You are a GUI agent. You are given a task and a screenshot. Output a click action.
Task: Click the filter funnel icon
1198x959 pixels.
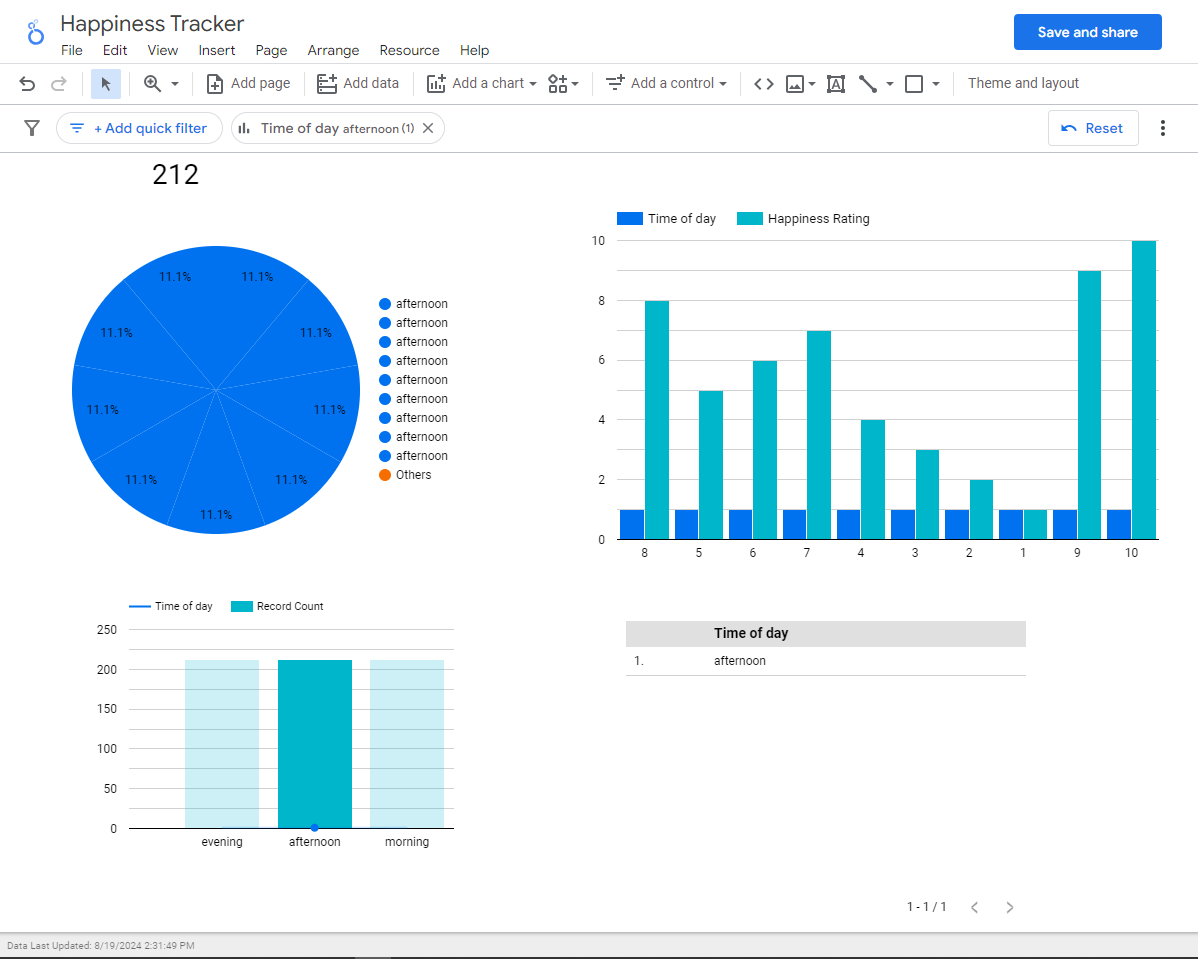point(32,128)
